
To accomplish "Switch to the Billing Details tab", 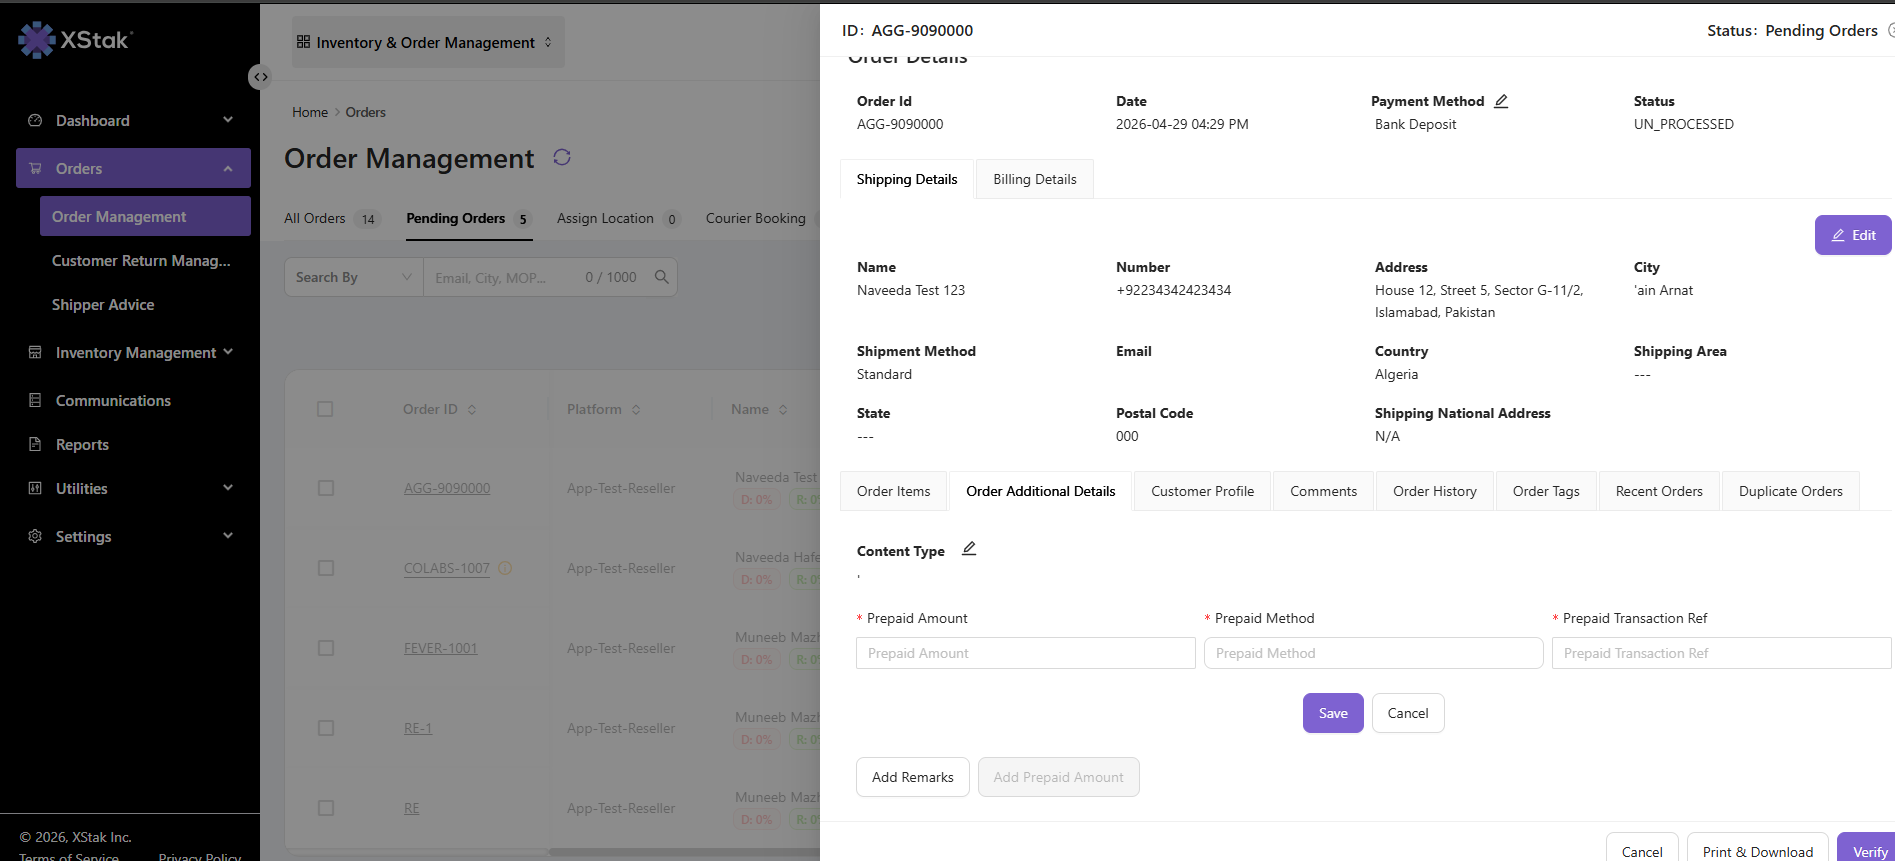I will pyautogui.click(x=1035, y=179).
